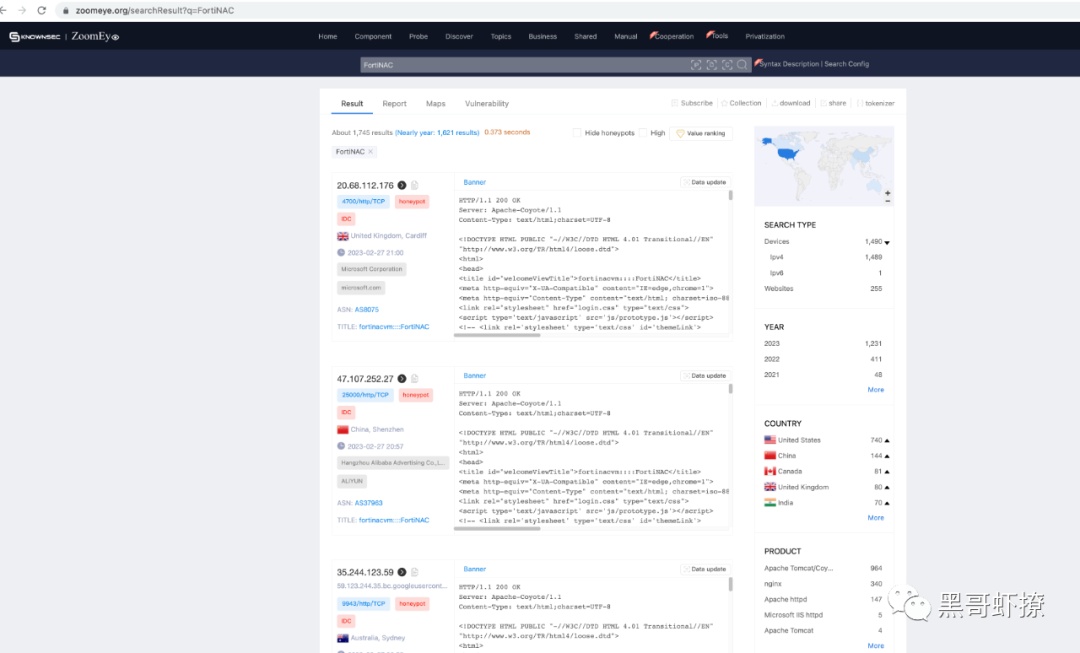This screenshot has height=653, width=1080.
Task: Show More under PRODUCT section
Action: click(x=875, y=646)
